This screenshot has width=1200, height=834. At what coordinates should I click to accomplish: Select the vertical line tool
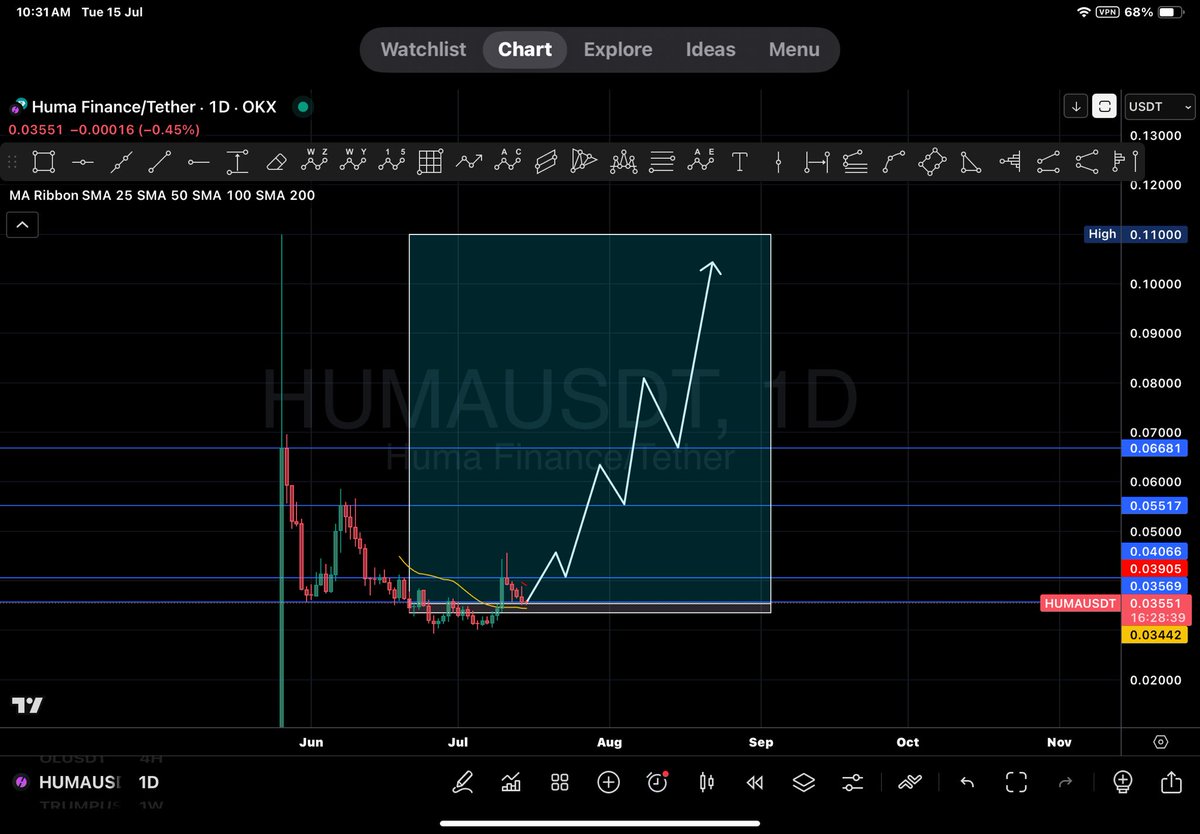(x=779, y=162)
